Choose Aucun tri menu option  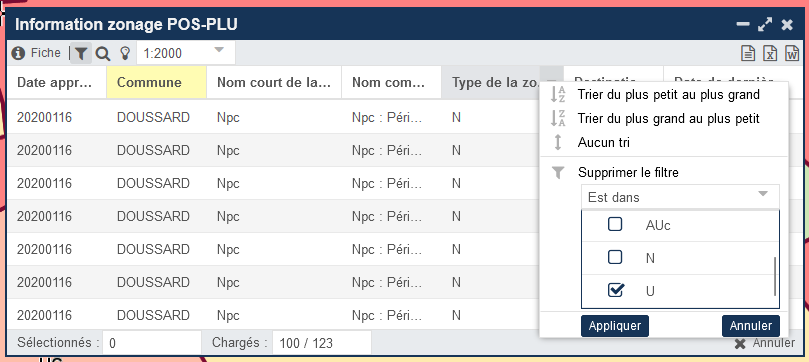point(604,142)
